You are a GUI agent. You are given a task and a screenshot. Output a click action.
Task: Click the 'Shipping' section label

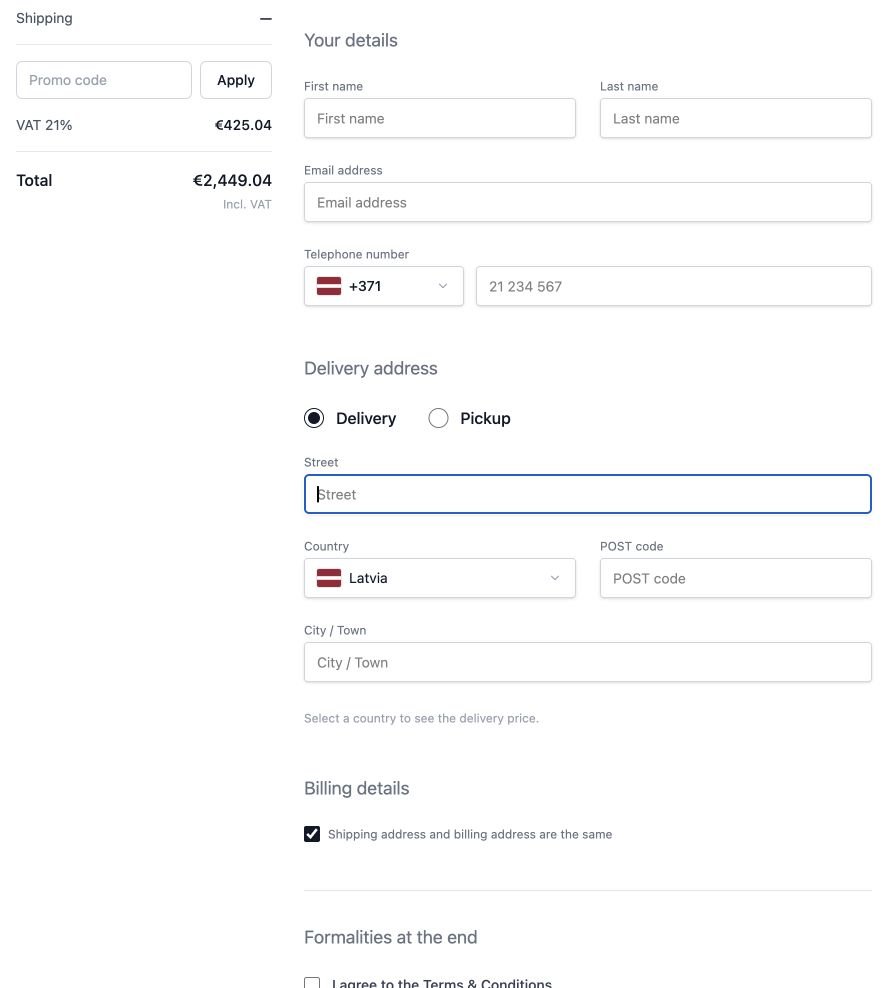44,18
